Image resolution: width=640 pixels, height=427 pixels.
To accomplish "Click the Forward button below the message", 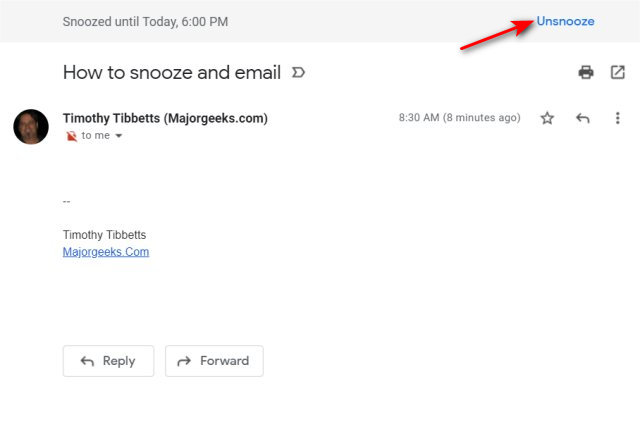I will [214, 361].
